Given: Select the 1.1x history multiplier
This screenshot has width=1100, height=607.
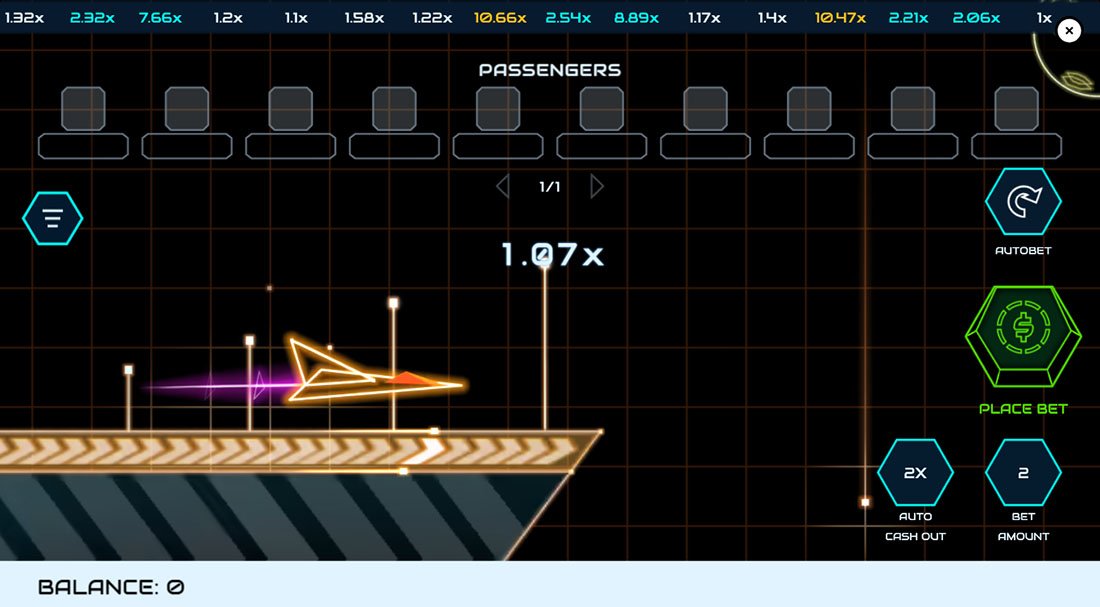Looking at the screenshot, I should coord(296,18).
